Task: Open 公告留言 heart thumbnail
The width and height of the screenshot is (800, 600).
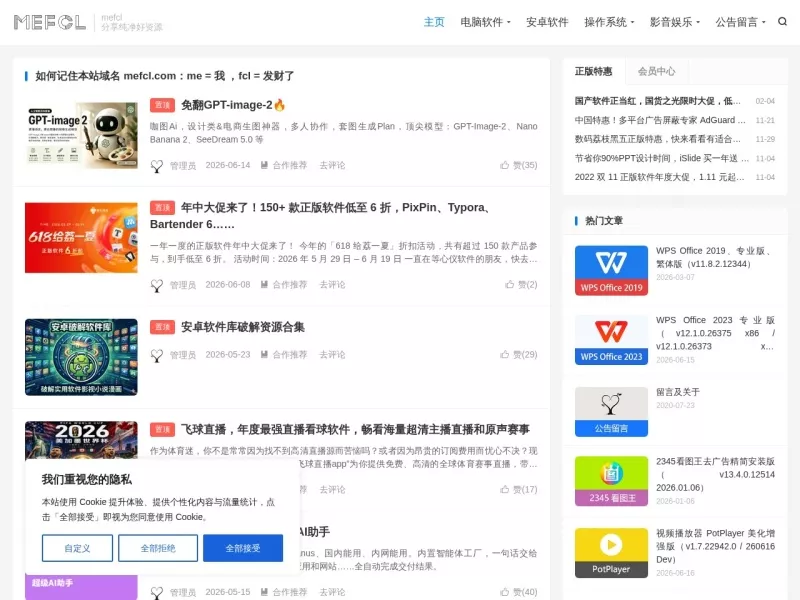Action: [x=611, y=412]
